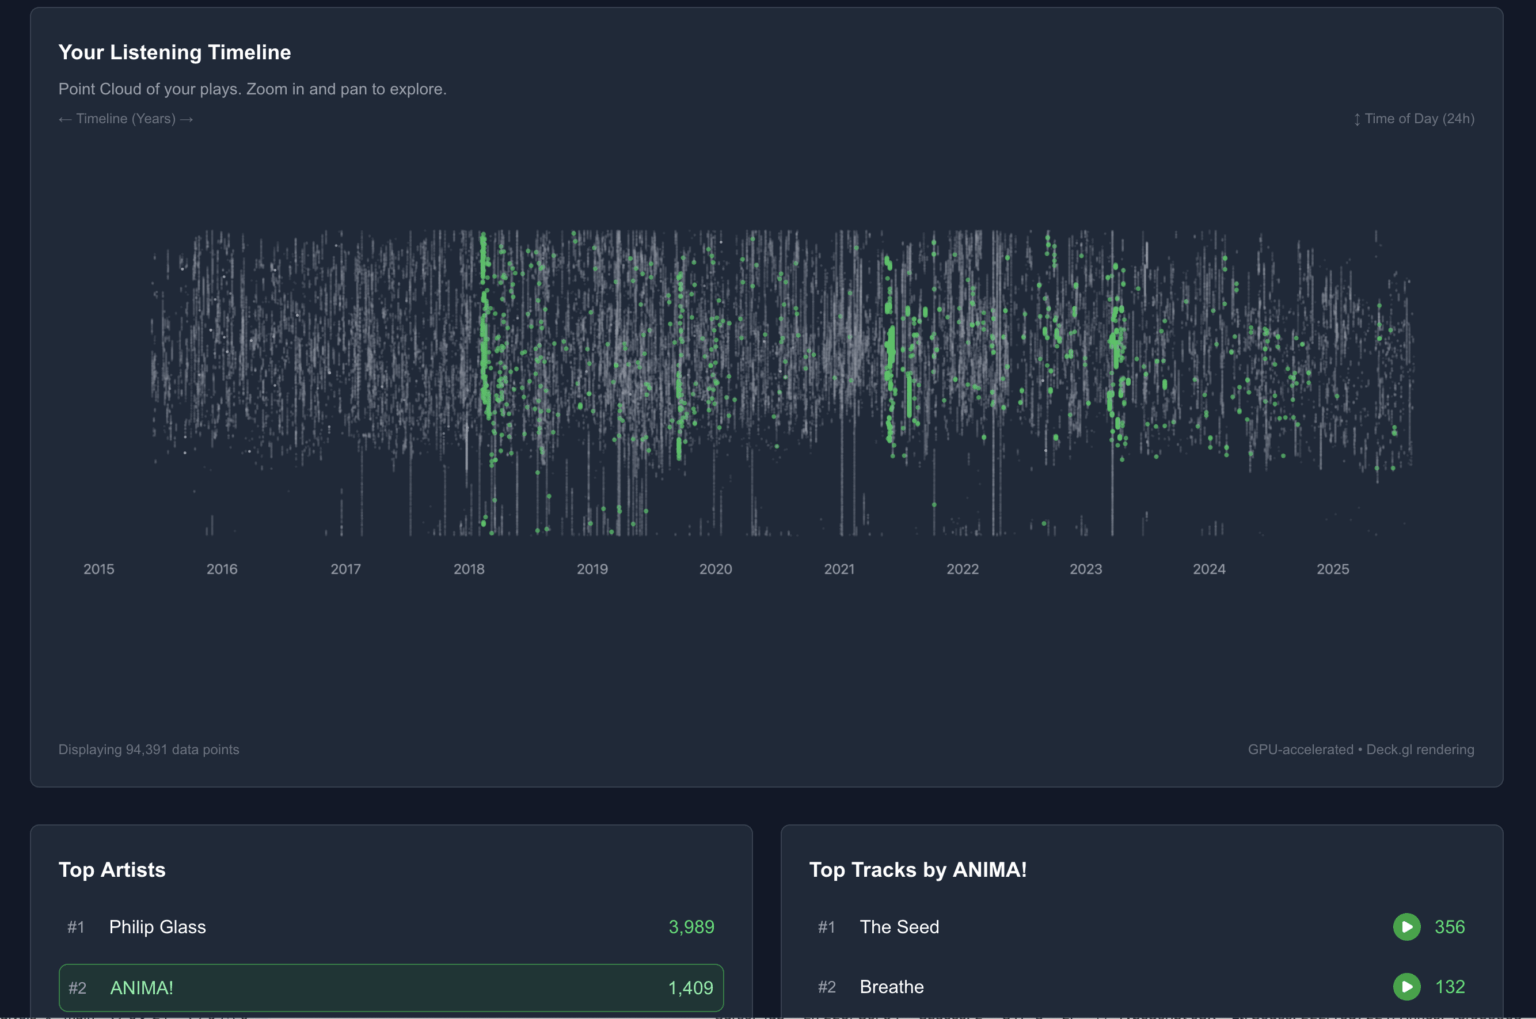Click the 2024 label on timeline axis
Screen dimensions: 1536x1019
(x=1209, y=569)
